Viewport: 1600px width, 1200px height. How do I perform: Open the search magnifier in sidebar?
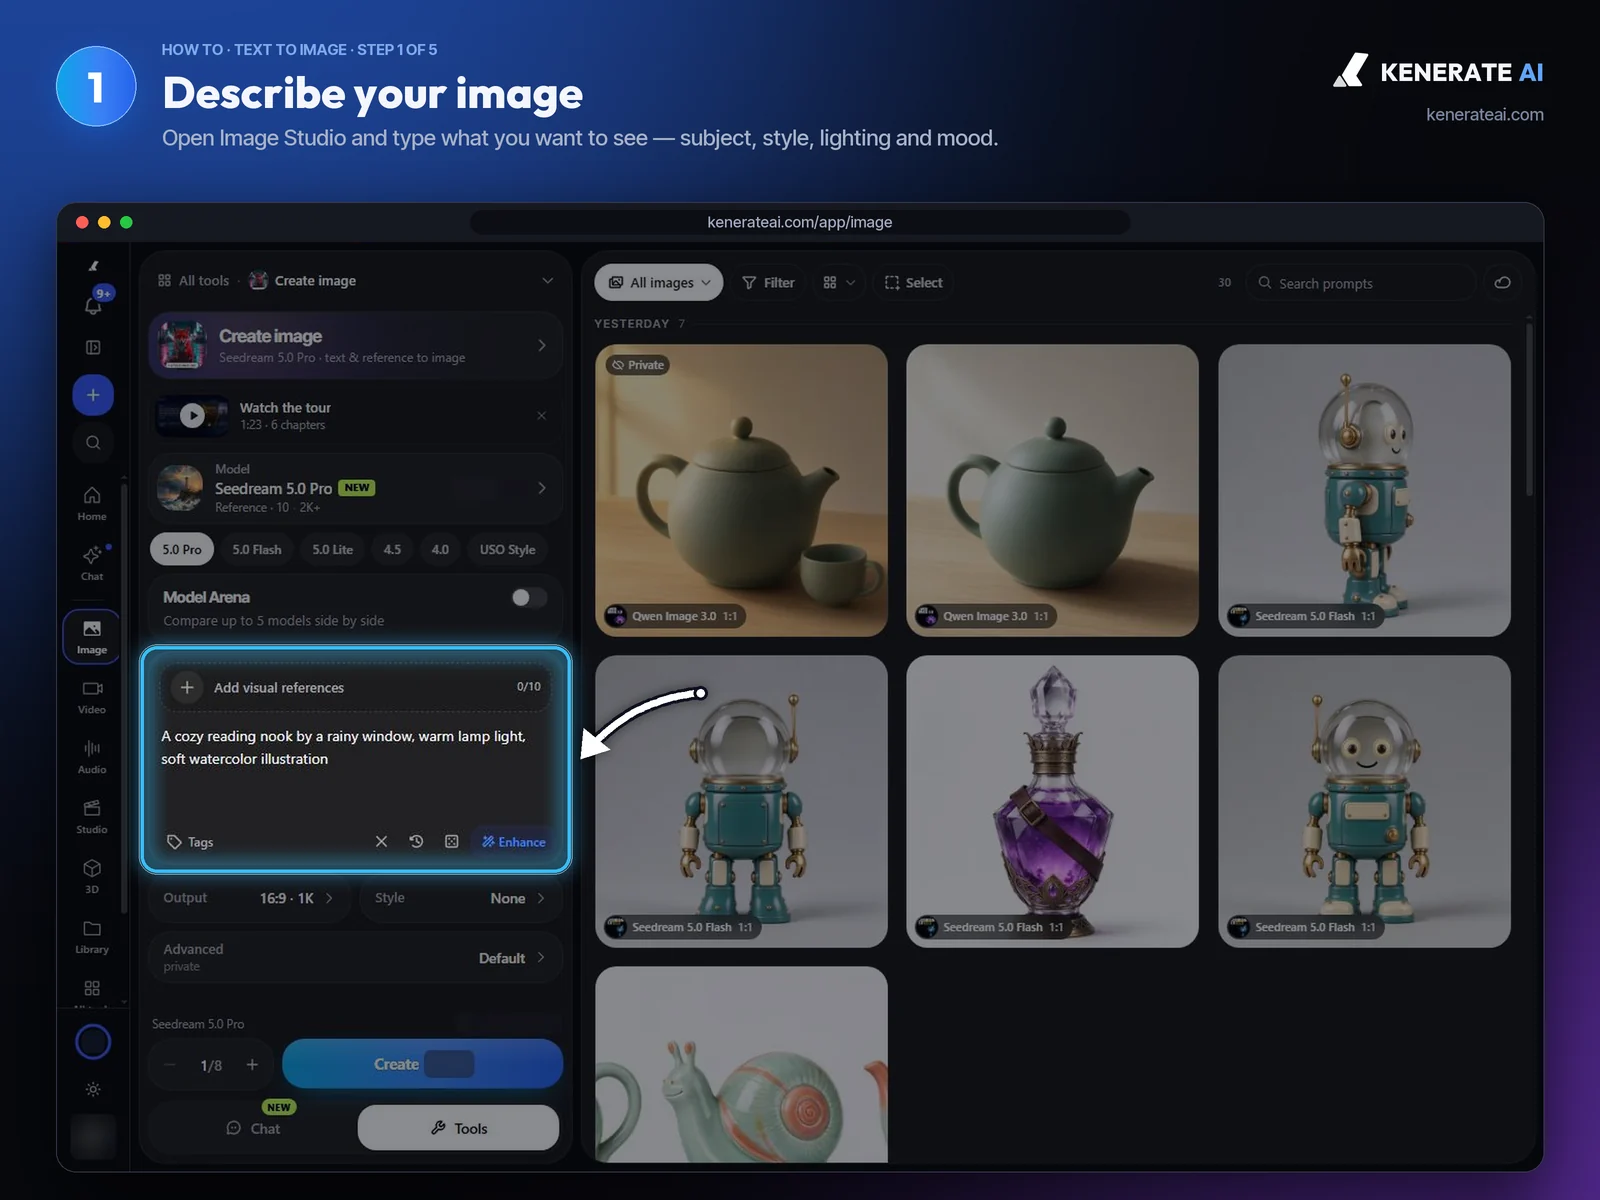[x=93, y=443]
